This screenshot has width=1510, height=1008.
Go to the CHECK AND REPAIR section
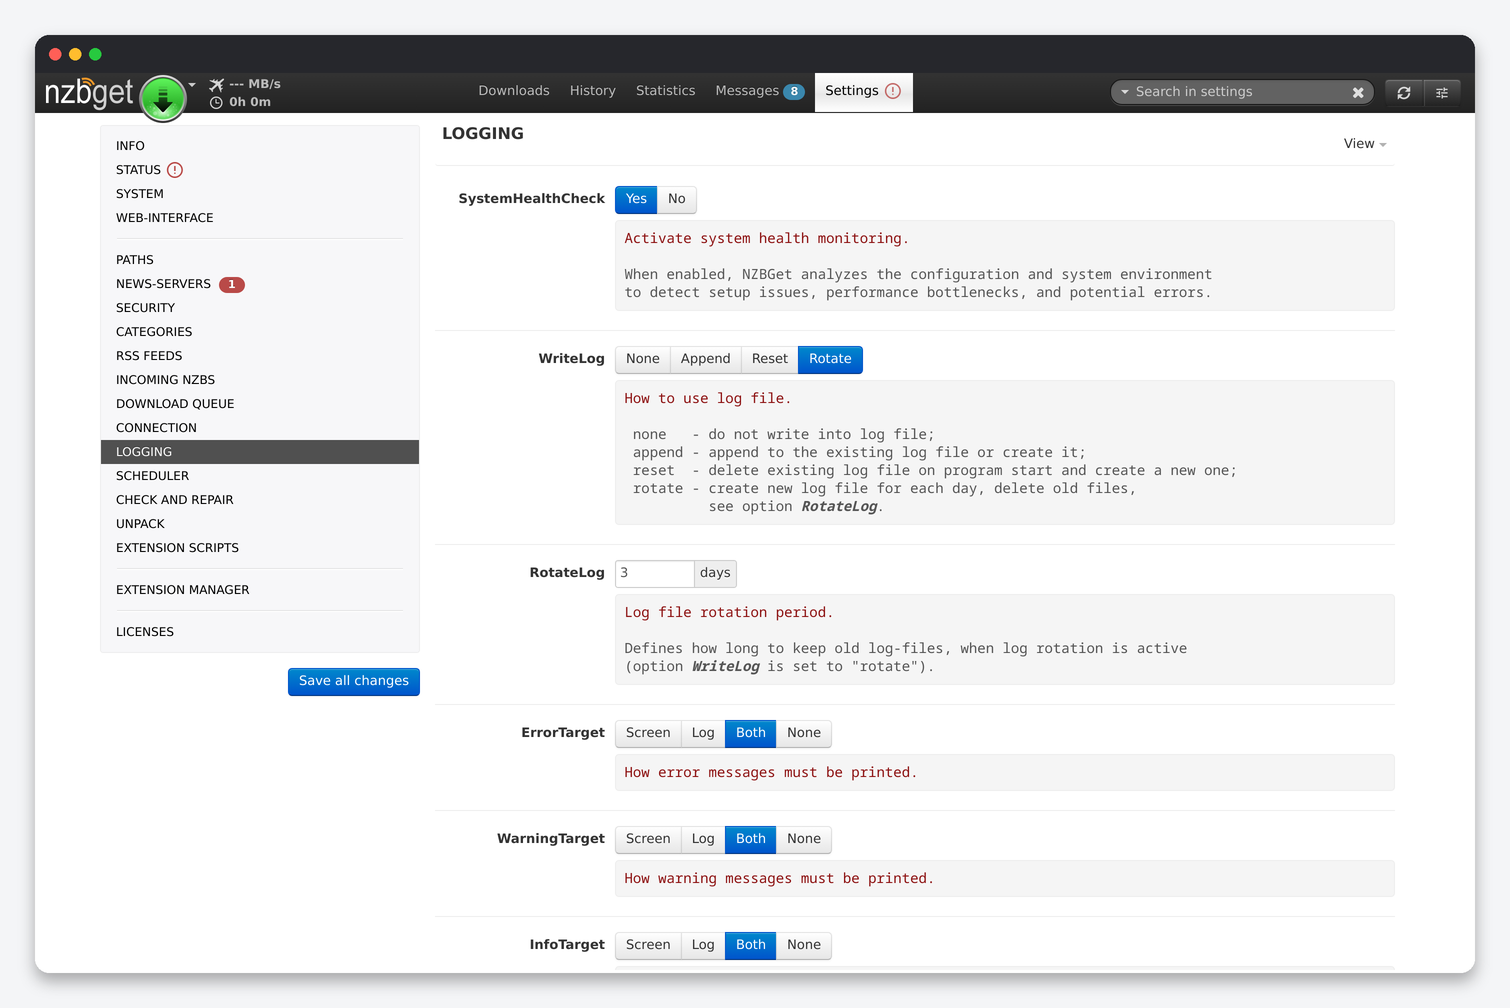click(260, 500)
